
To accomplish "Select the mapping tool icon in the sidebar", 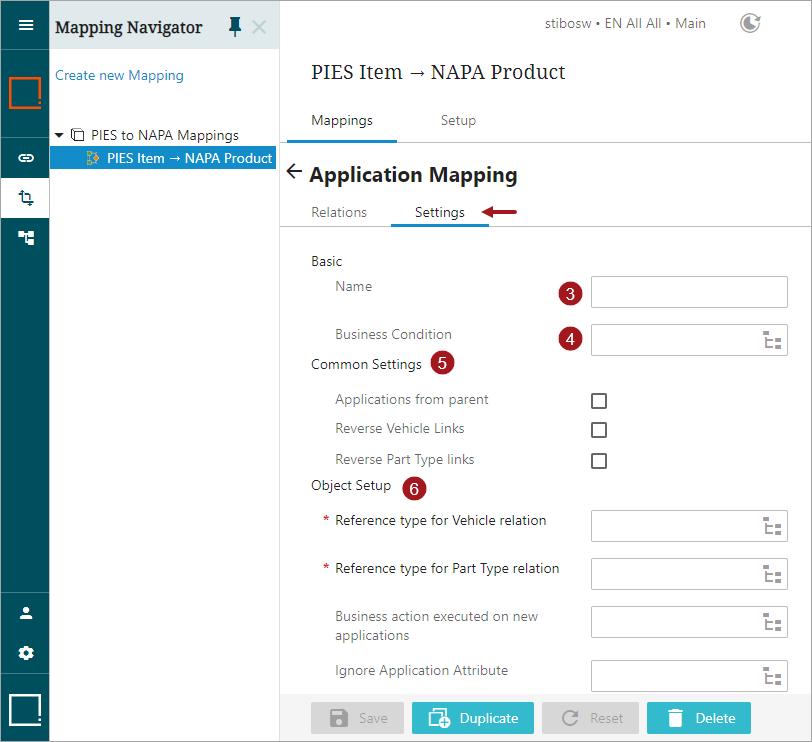I will coord(26,198).
